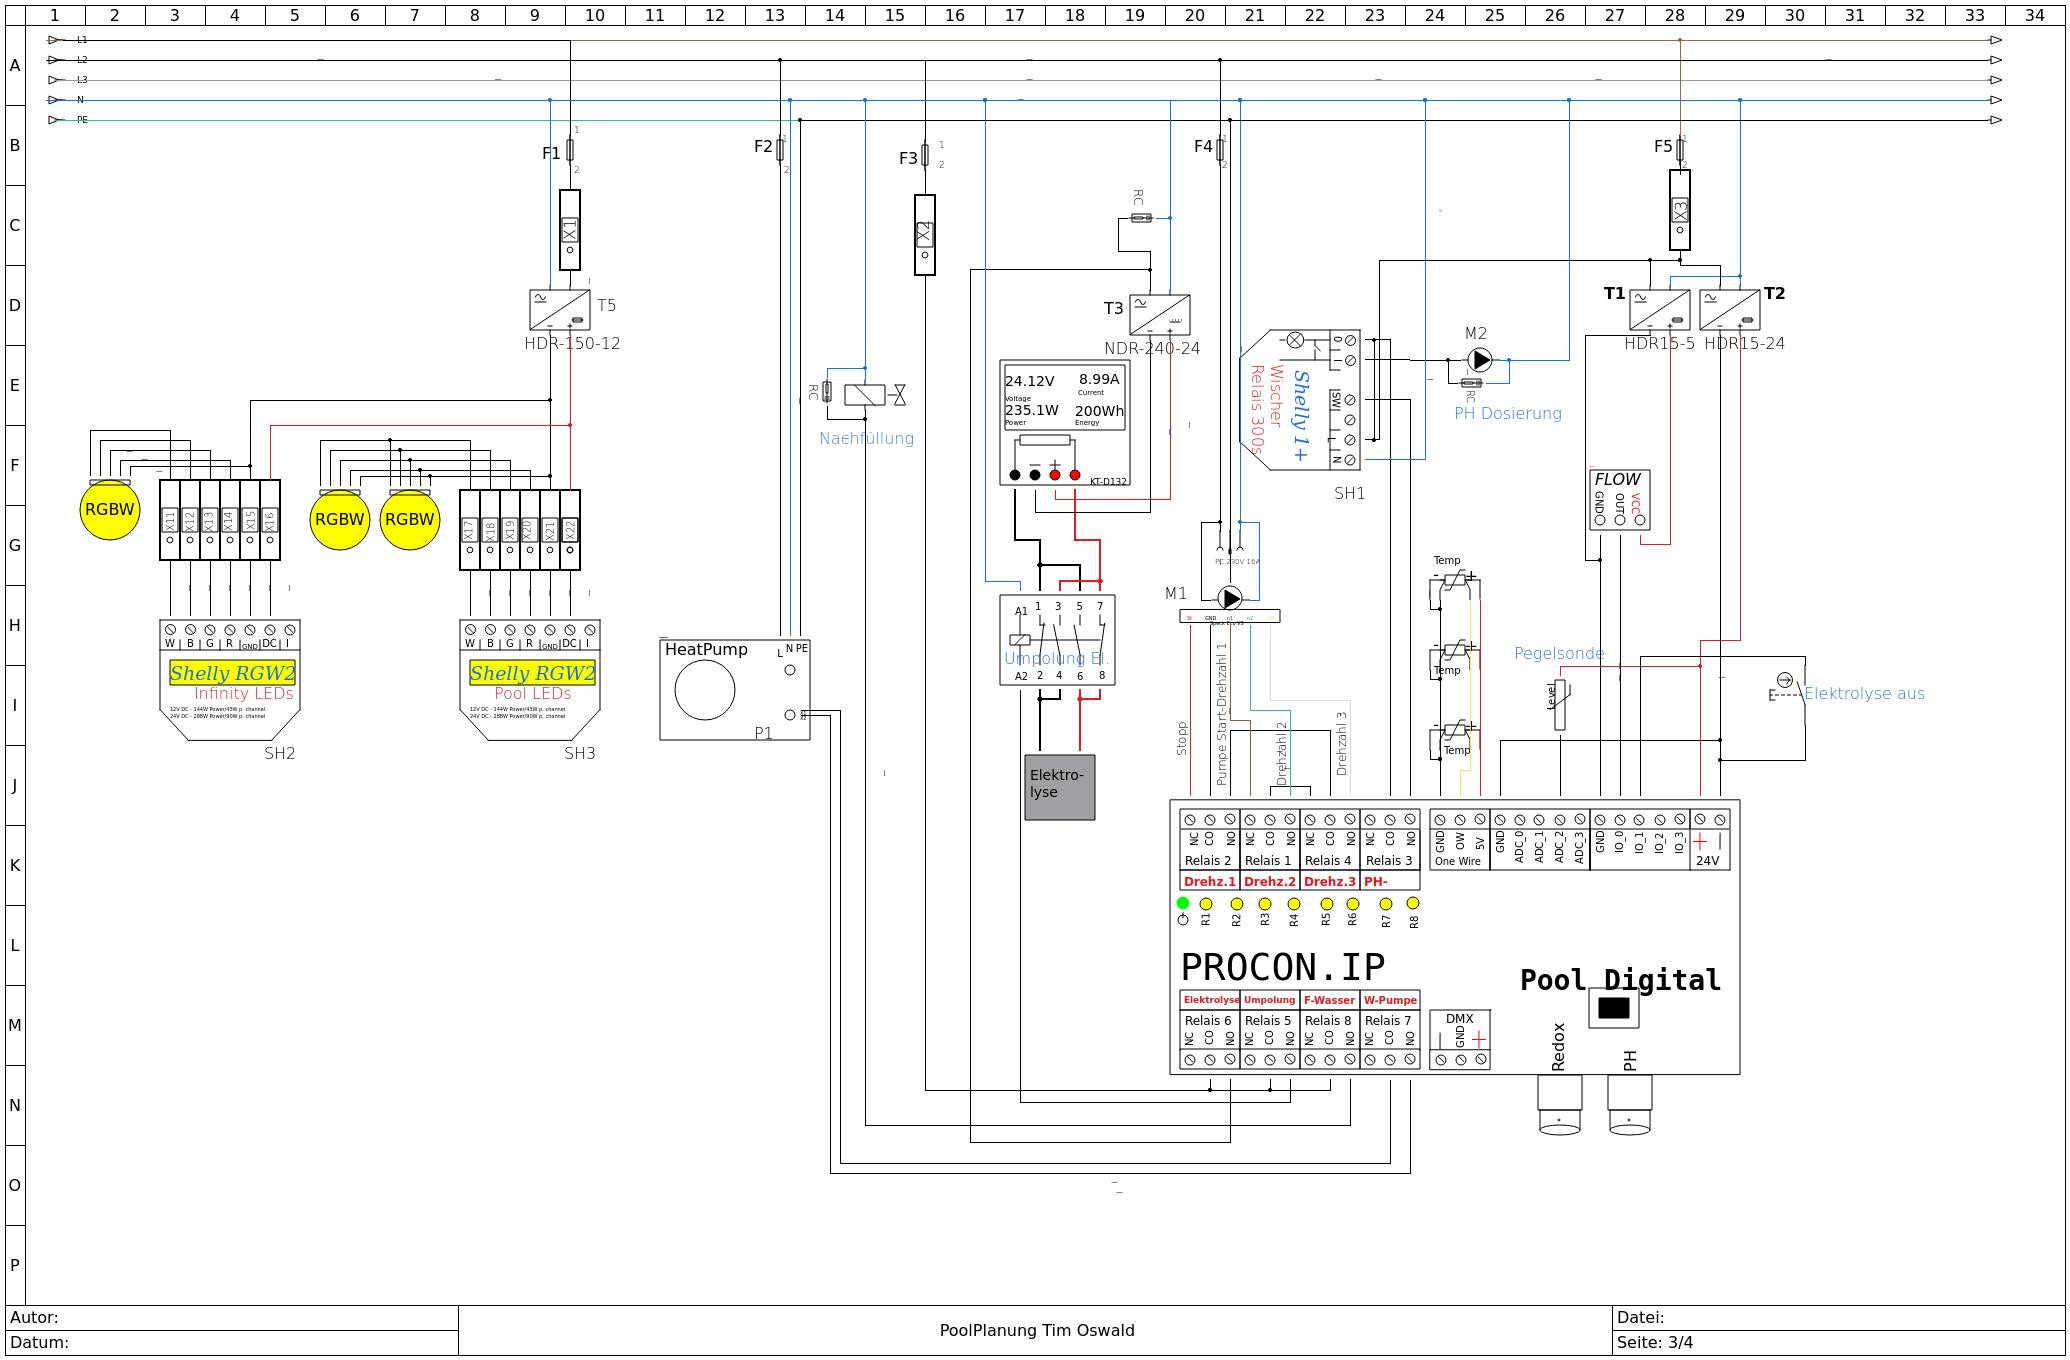Click the red W-Pumpe label
The height and width of the screenshot is (1360, 2070).
click(x=1390, y=1000)
